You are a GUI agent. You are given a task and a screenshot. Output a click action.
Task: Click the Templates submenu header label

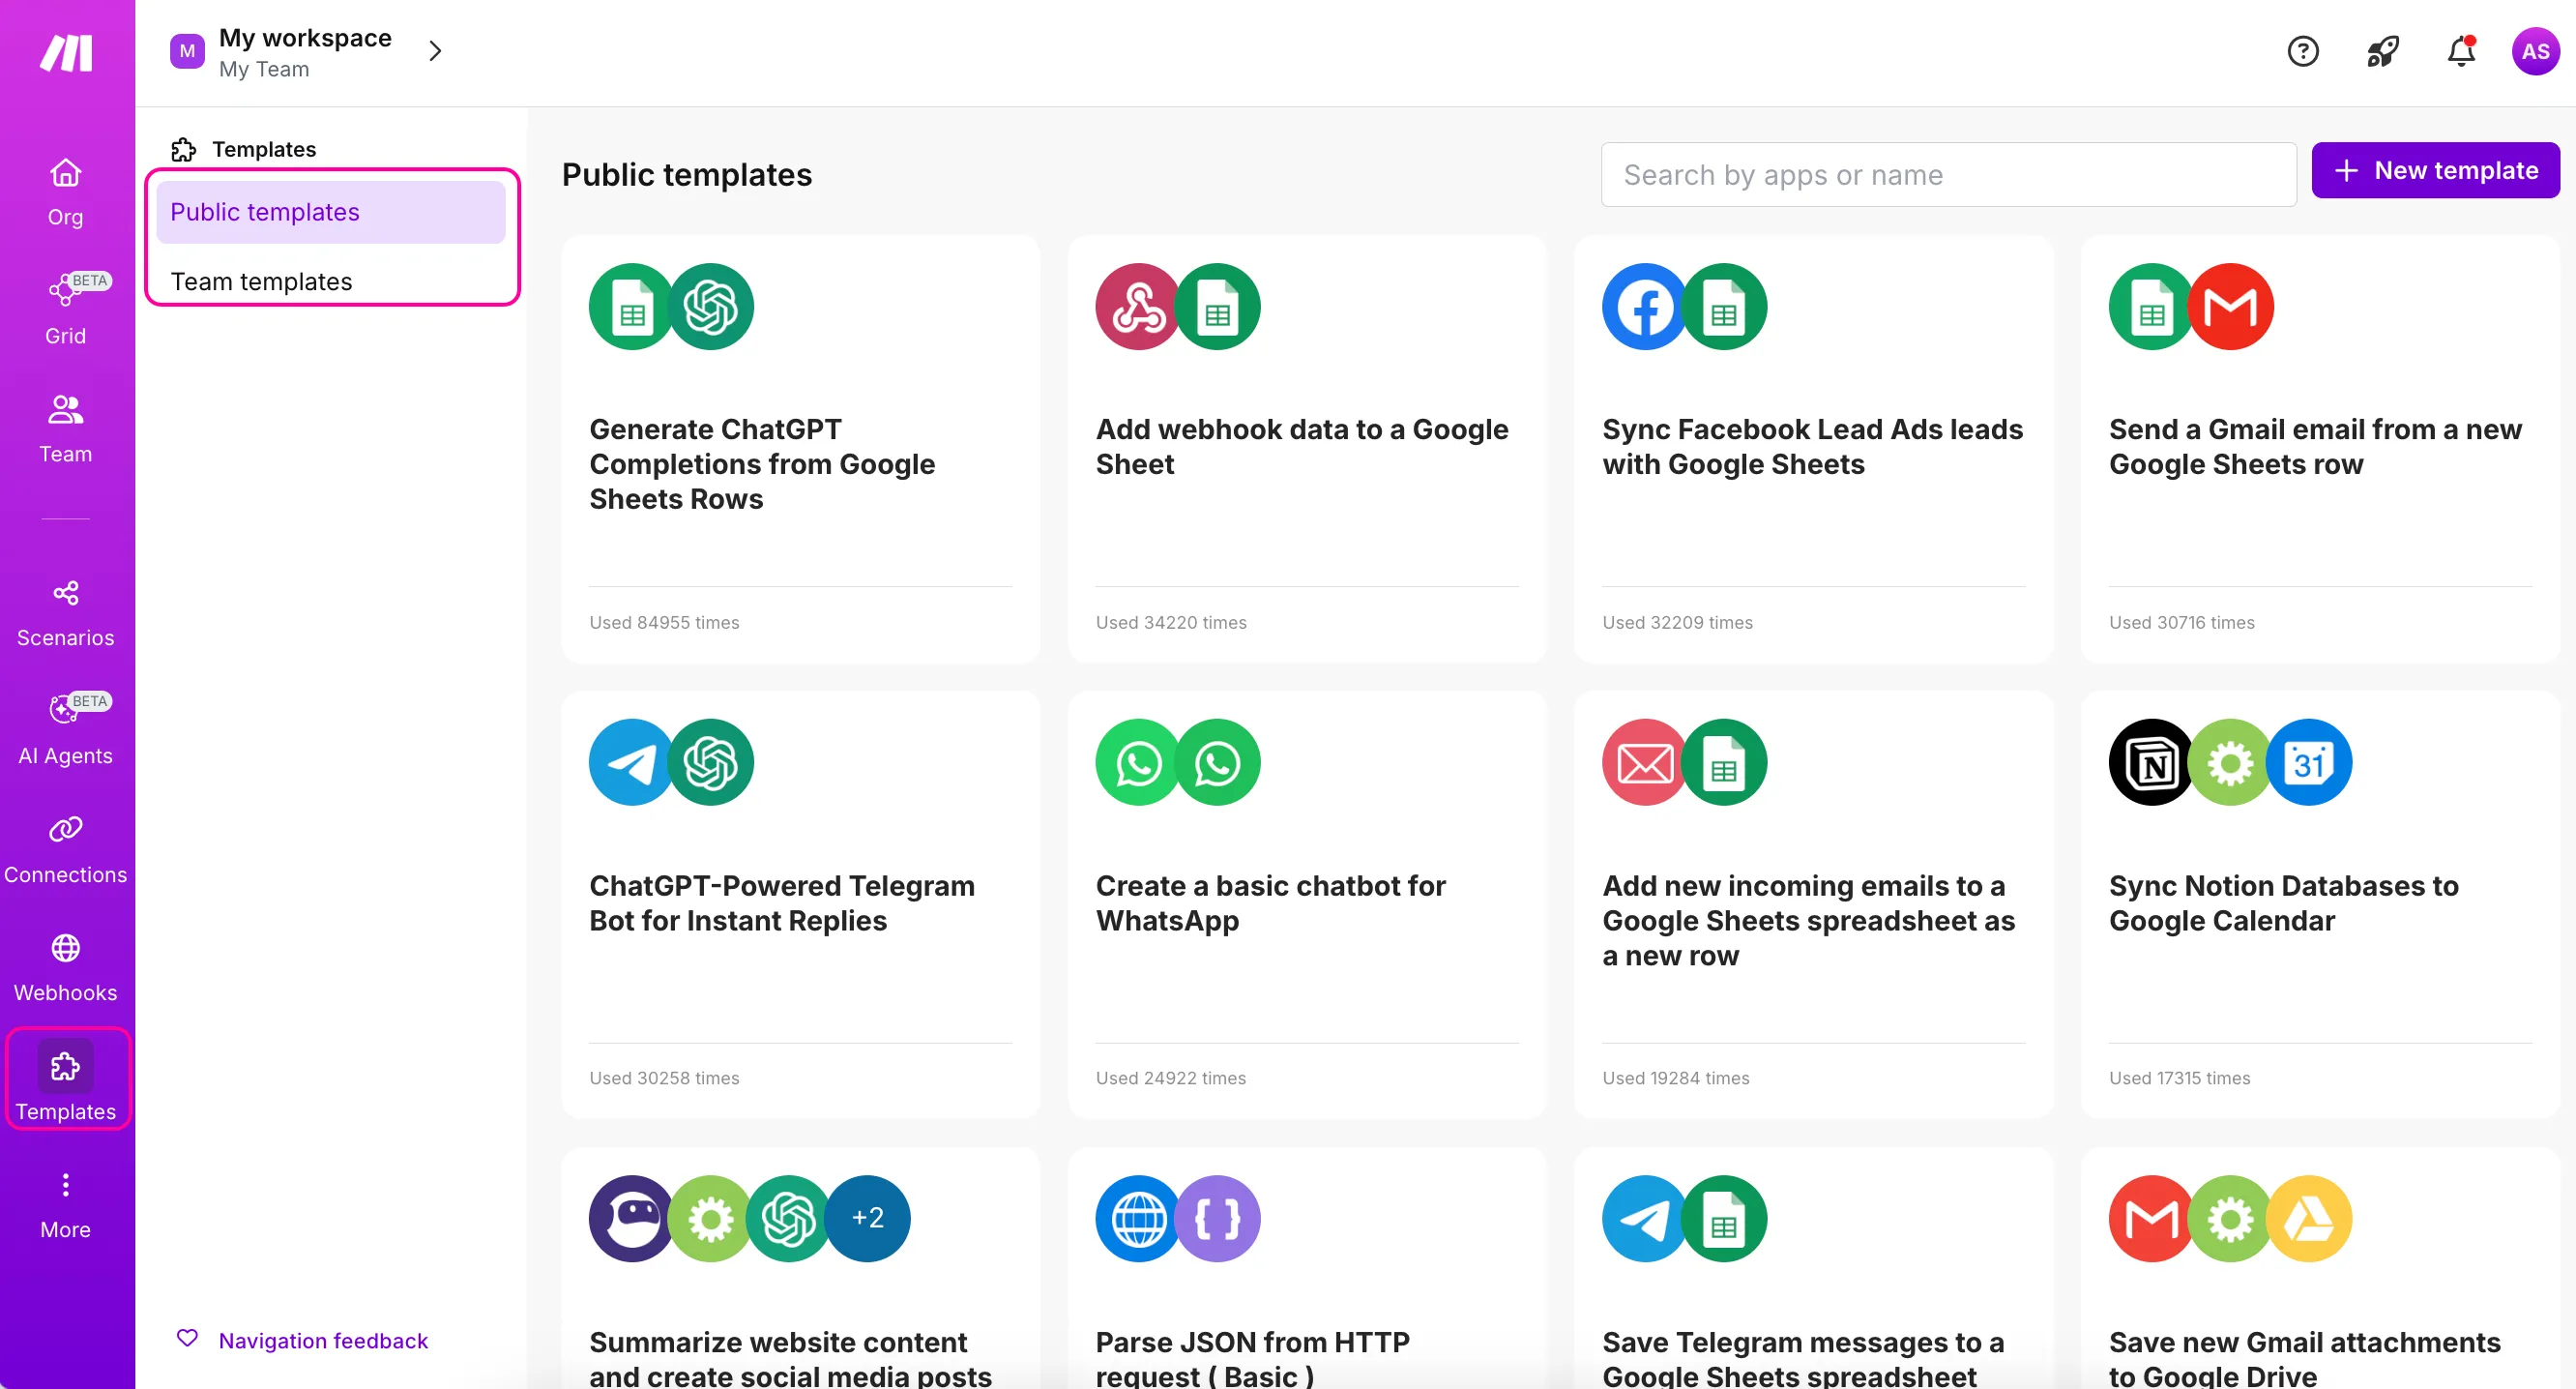(264, 149)
